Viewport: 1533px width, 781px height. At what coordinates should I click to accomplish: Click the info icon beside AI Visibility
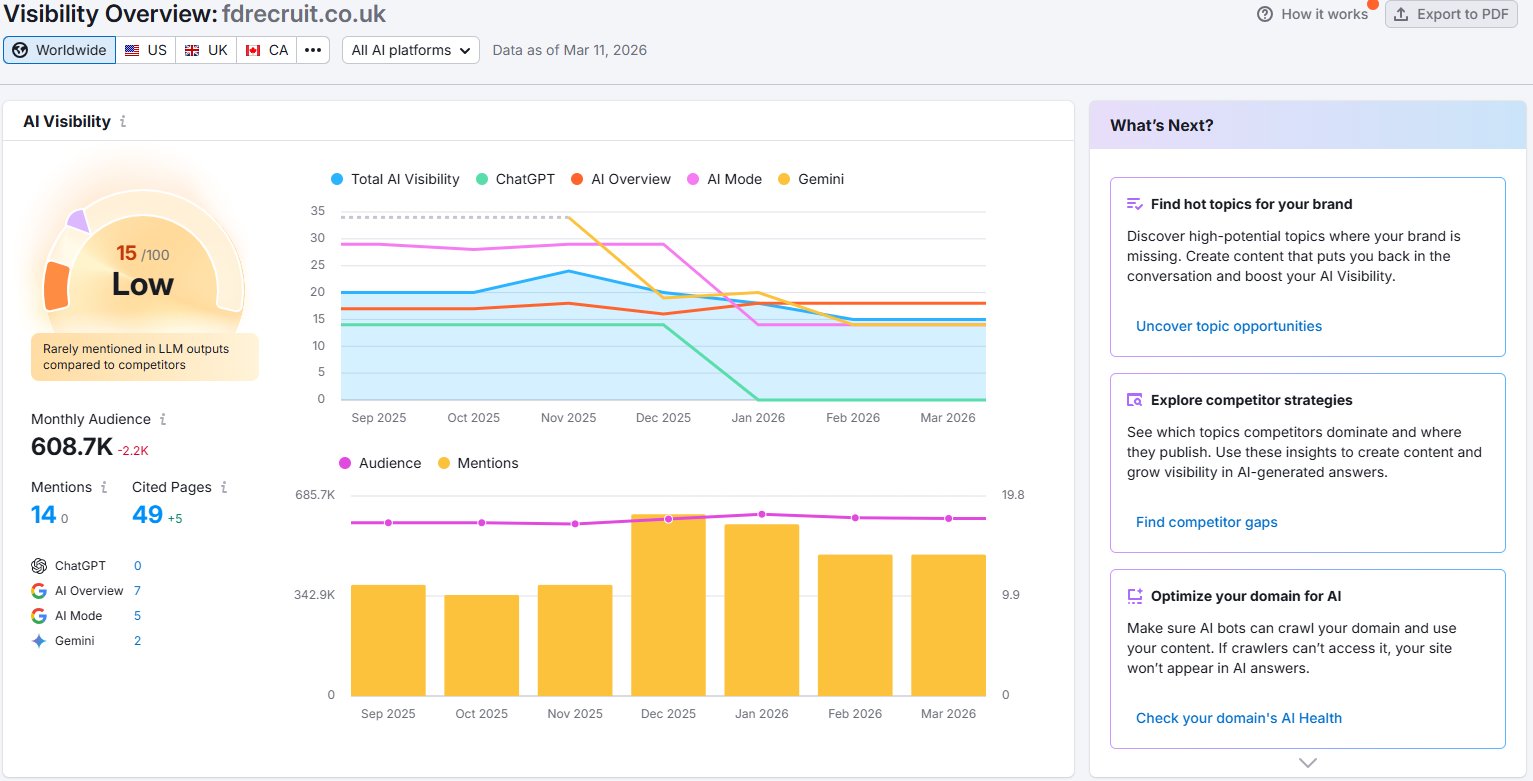pos(123,122)
